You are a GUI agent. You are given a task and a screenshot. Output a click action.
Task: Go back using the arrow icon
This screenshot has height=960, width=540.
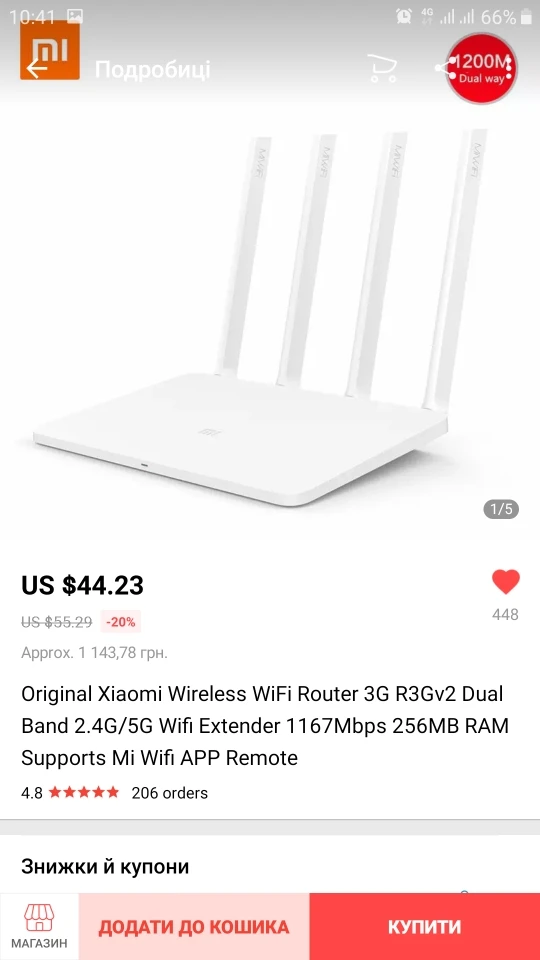tap(37, 69)
